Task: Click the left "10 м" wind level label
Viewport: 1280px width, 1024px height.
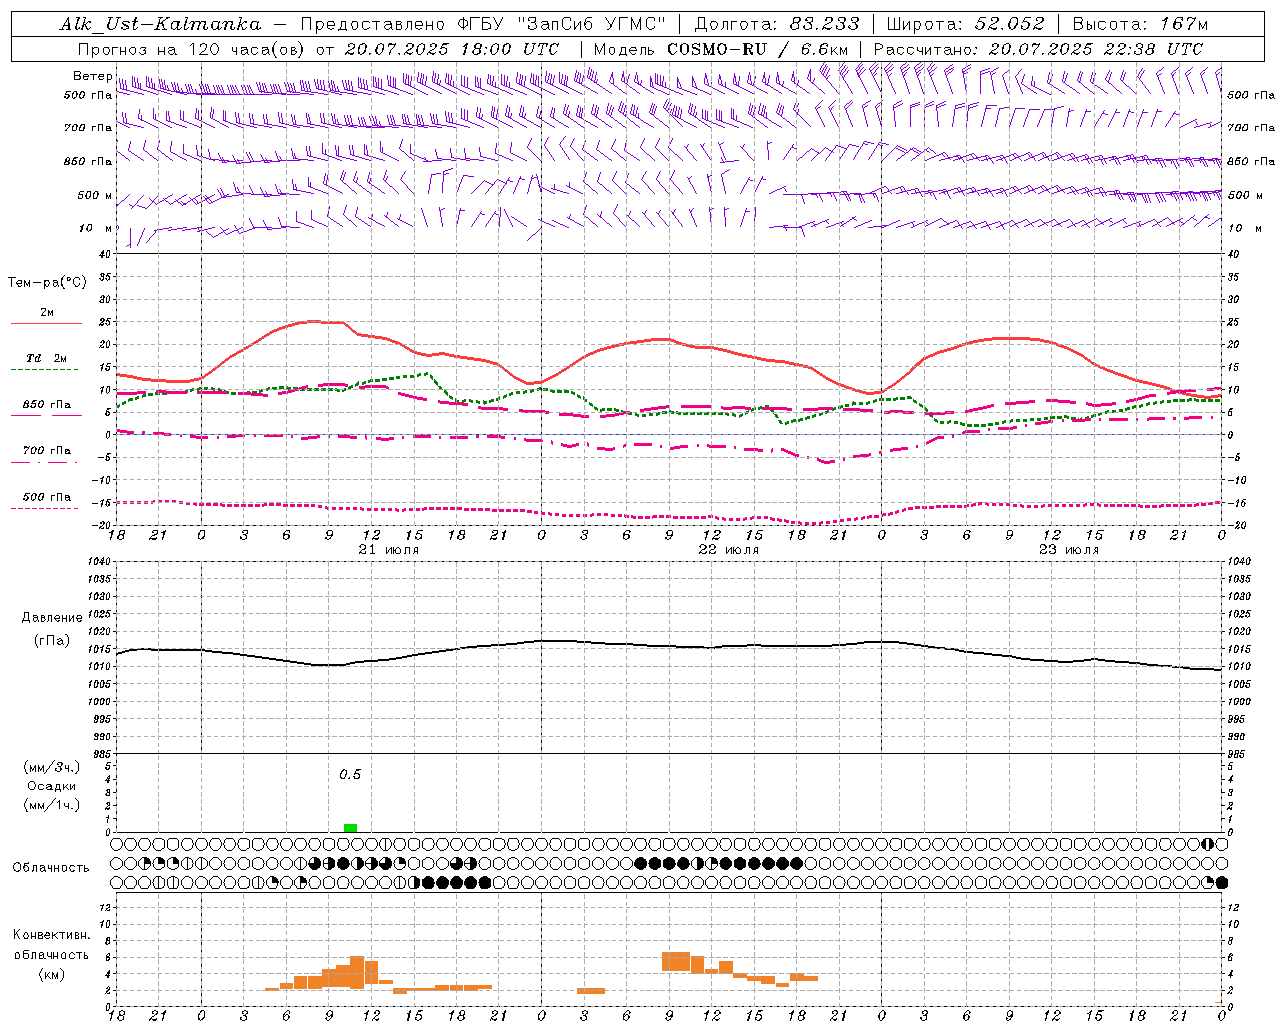Action: (x=95, y=228)
